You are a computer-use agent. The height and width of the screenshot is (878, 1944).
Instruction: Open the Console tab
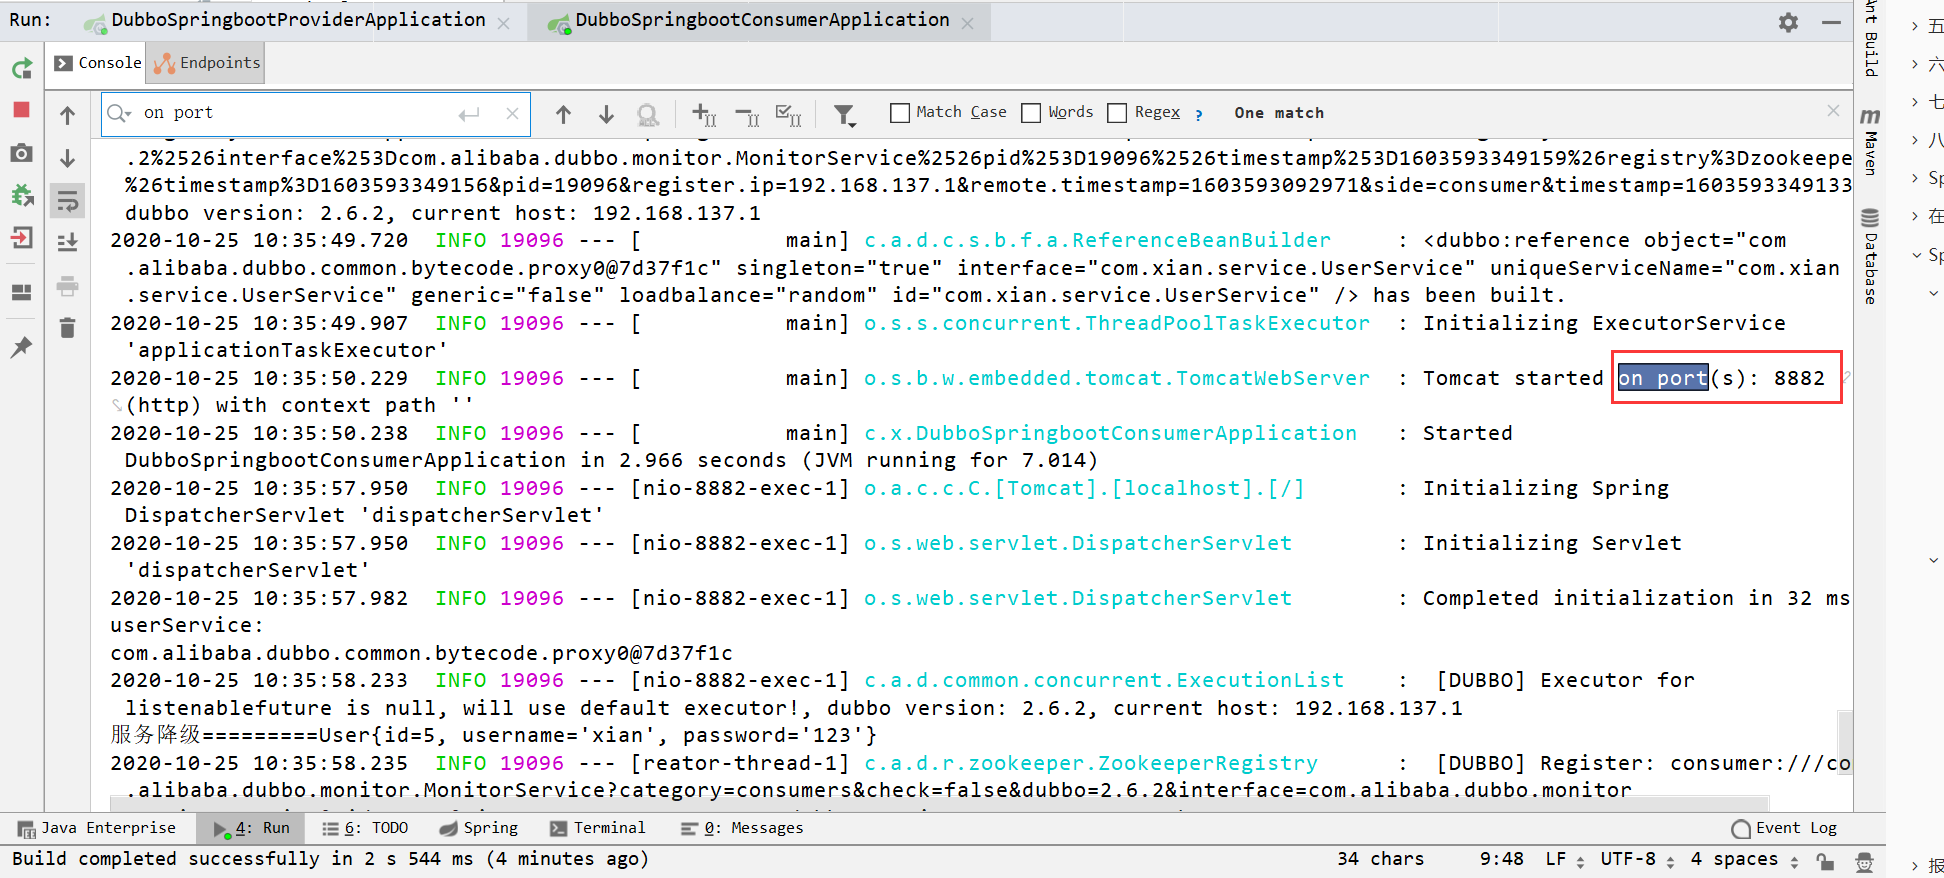click(98, 62)
